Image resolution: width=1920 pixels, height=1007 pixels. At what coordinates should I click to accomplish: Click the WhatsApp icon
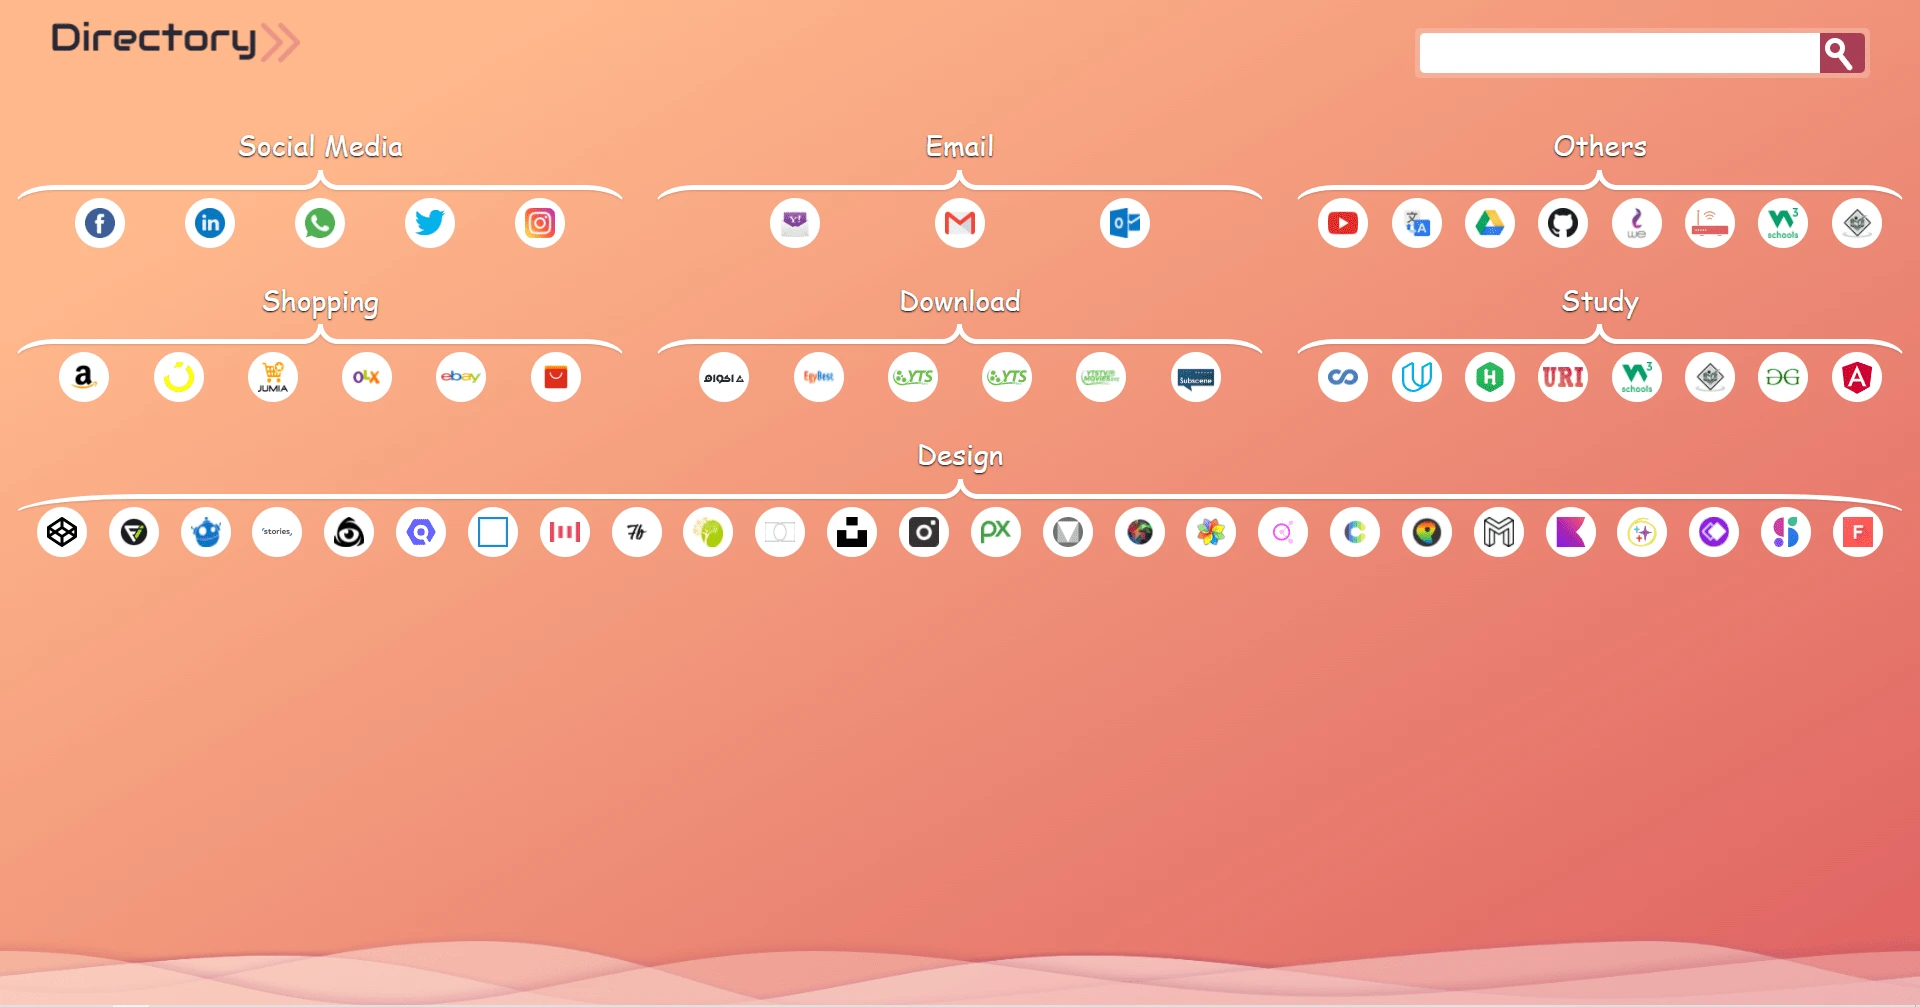tap(320, 223)
